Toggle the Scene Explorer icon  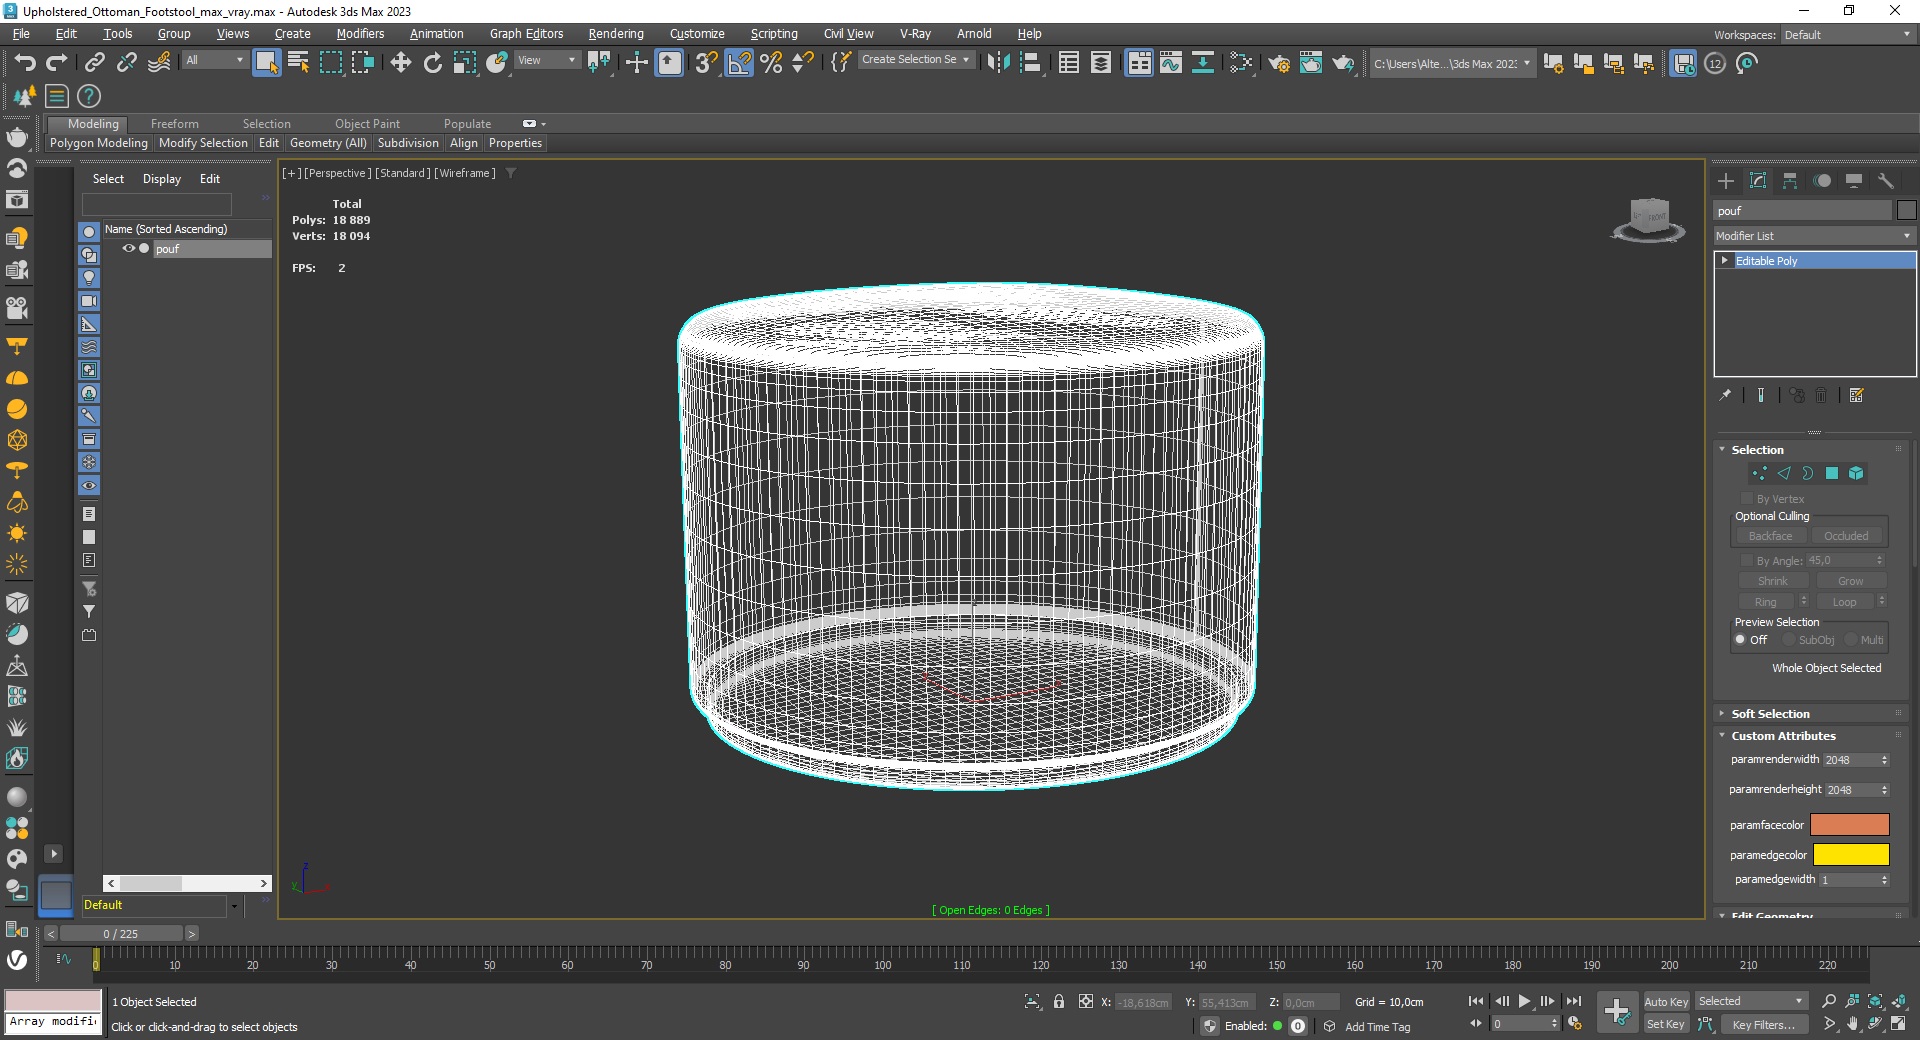[1069, 63]
